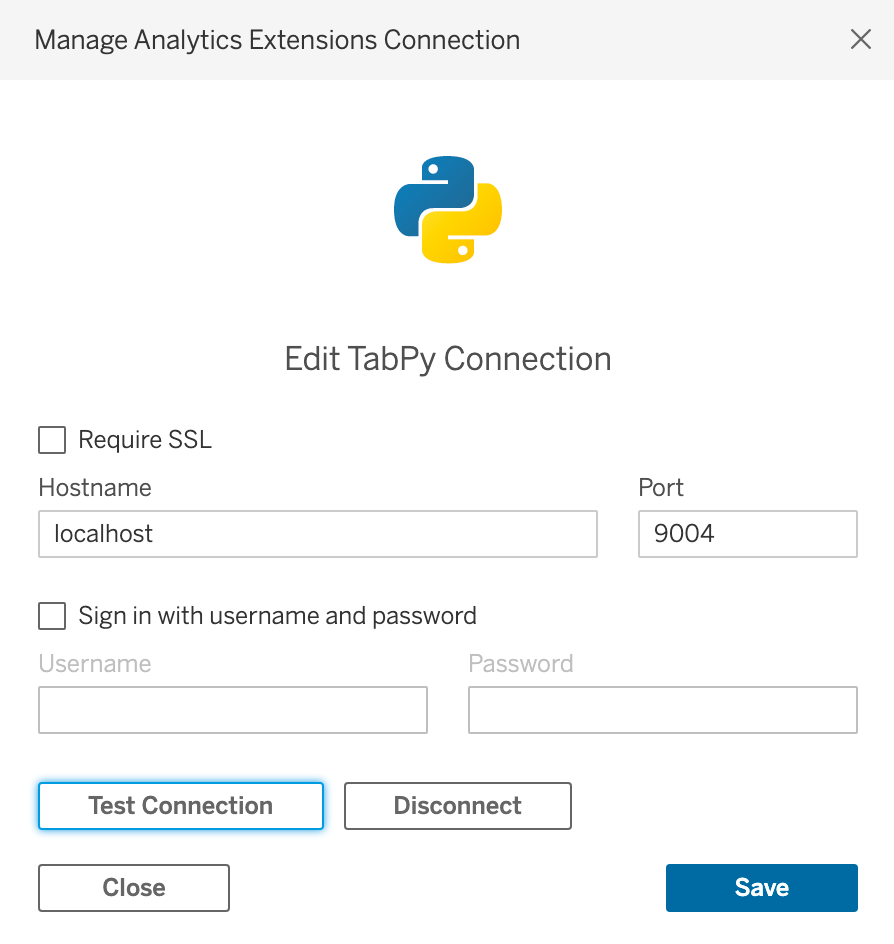Image resolution: width=894 pixels, height=944 pixels.
Task: Enable sign in with username and password
Action: 51,616
